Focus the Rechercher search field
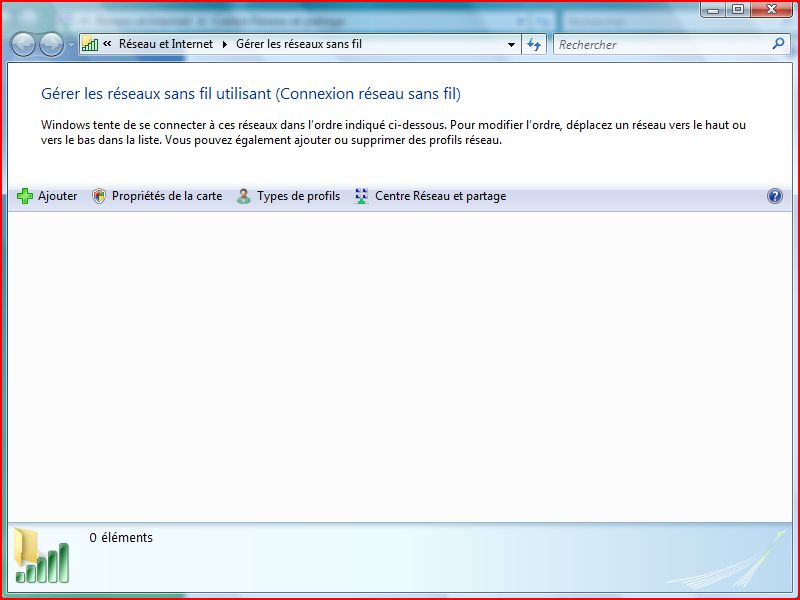The height and width of the screenshot is (600, 800). 660,44
